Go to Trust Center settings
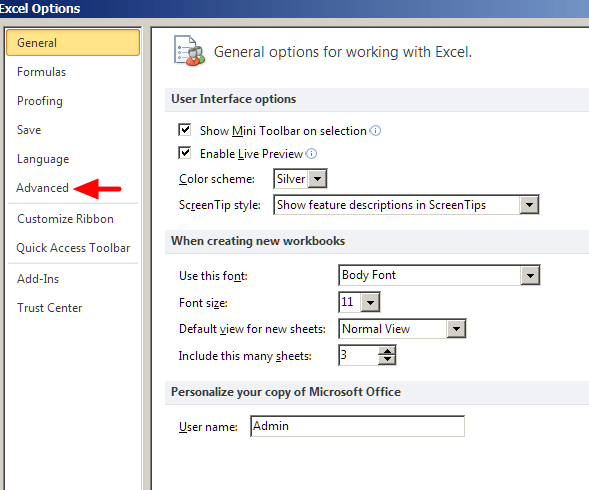The height and width of the screenshot is (490, 589). click(50, 308)
